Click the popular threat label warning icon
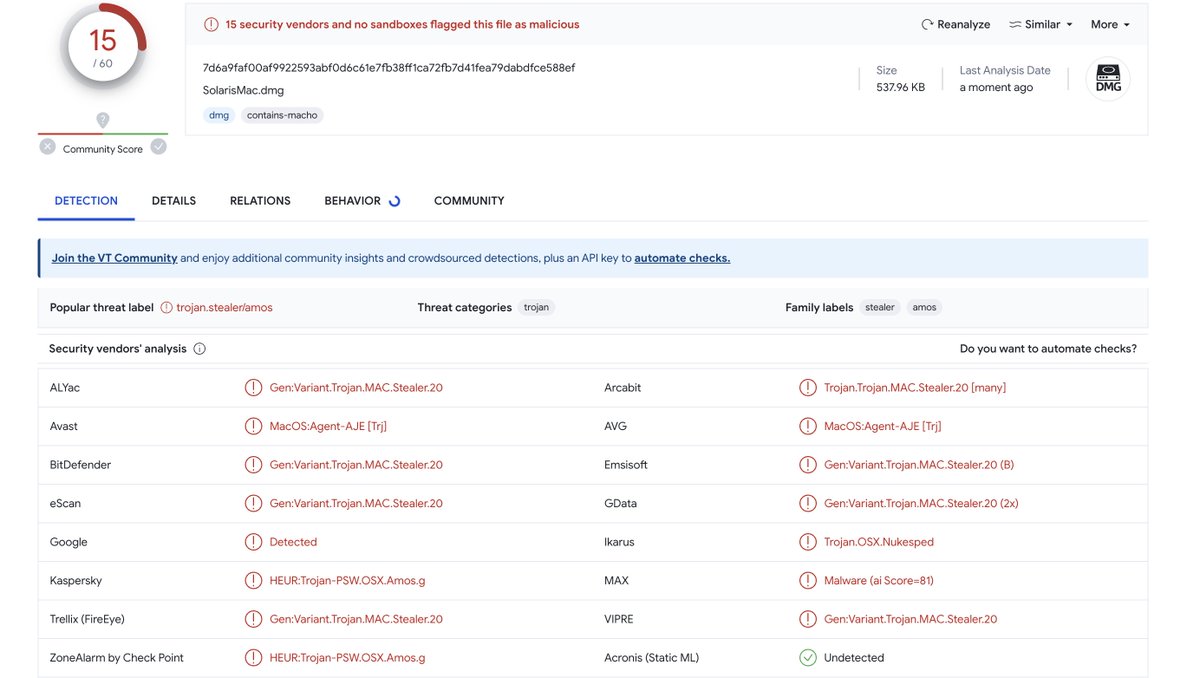The height and width of the screenshot is (678, 1200). pos(166,308)
